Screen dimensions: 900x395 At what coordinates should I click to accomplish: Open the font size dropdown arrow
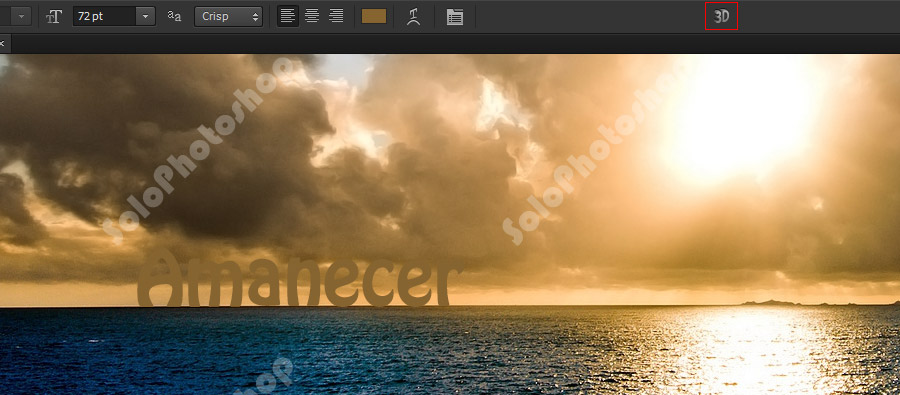[x=146, y=16]
